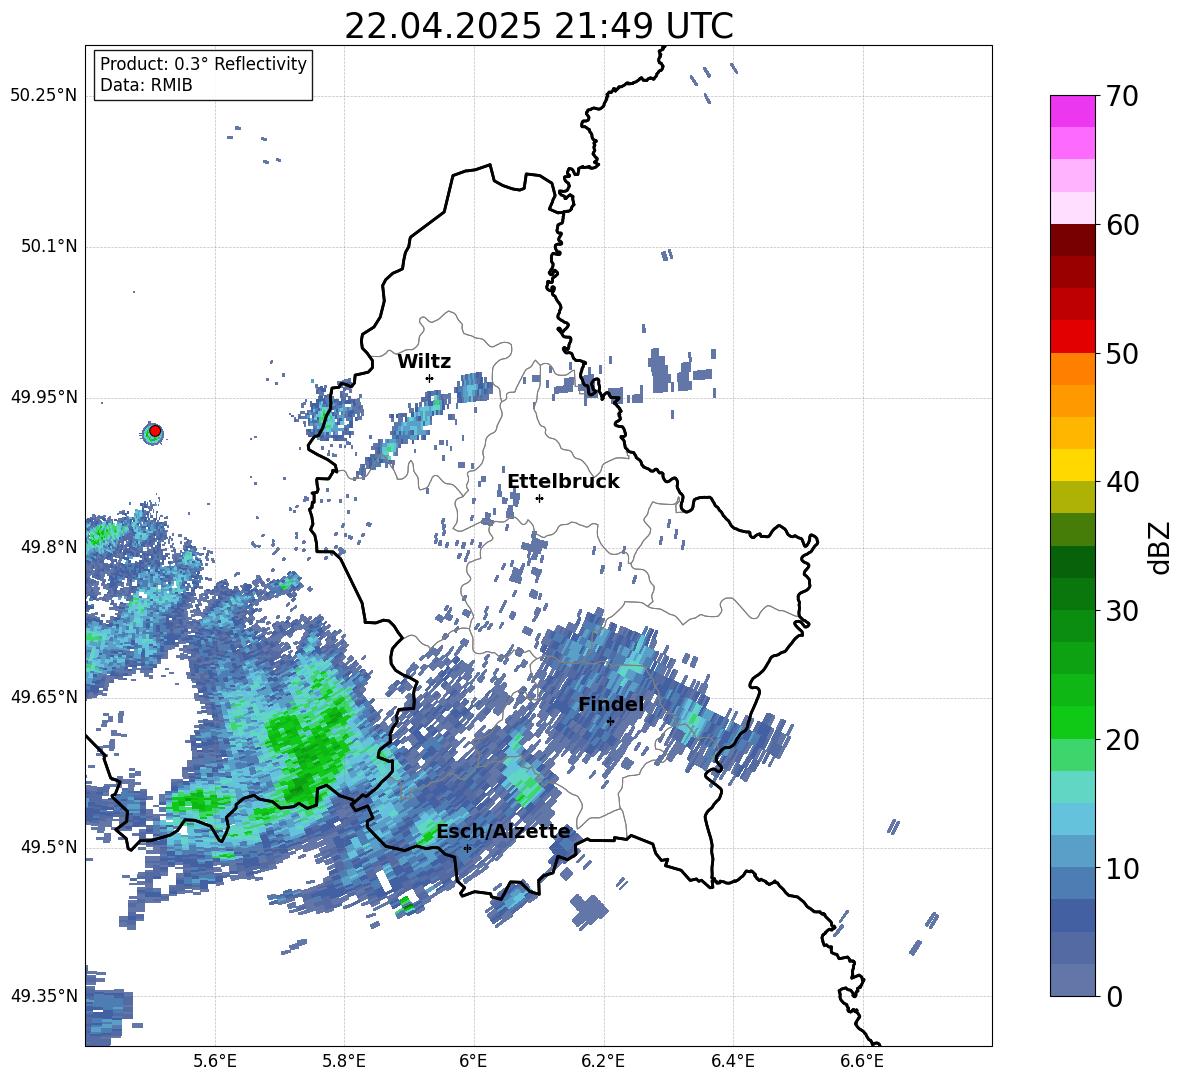Click the dark green colorbar segment near 30
The image size is (1184, 1081).
coord(1072,594)
